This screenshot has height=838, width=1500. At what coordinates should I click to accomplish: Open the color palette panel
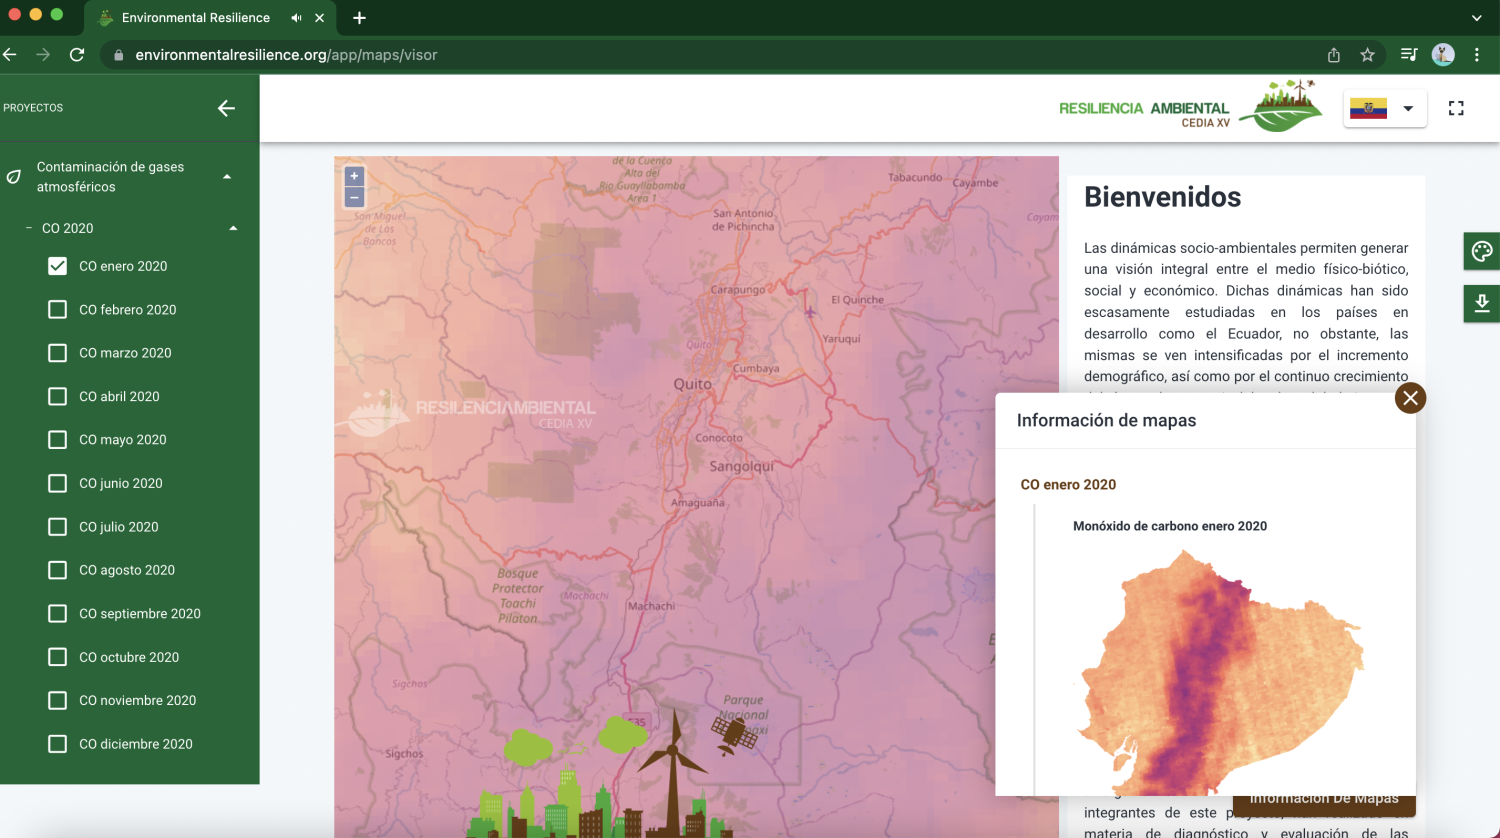pos(1481,251)
